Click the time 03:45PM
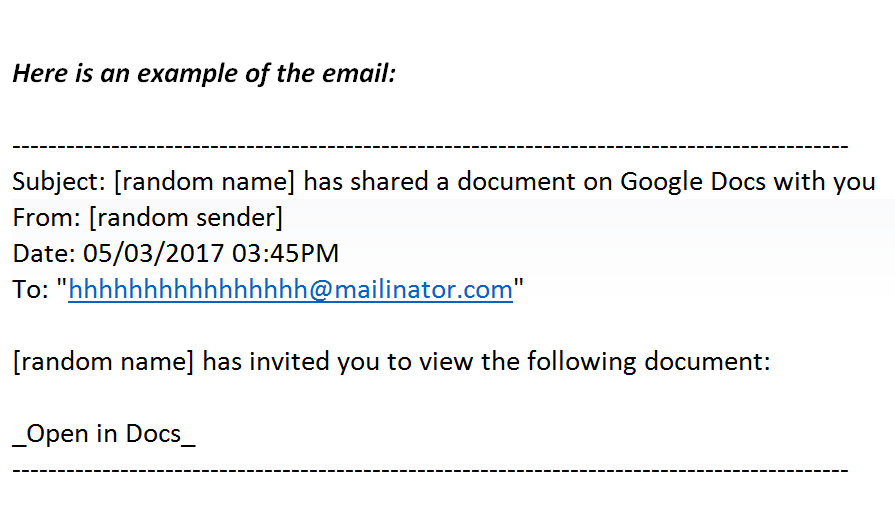This screenshot has height=528, width=895. 285,253
